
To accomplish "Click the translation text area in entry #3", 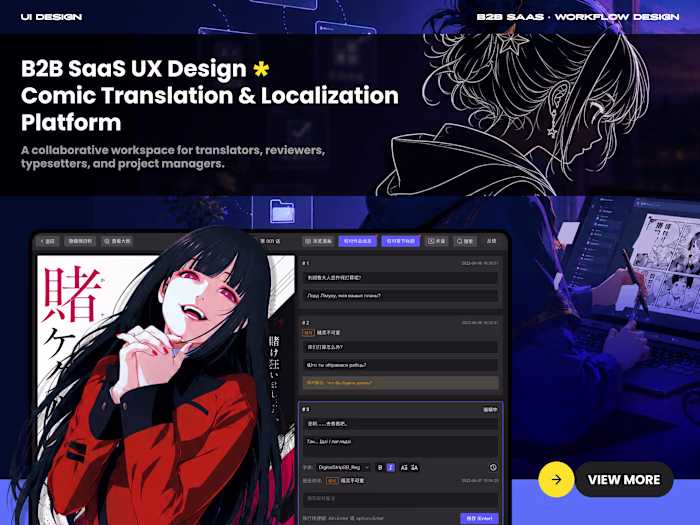I will point(400,446).
